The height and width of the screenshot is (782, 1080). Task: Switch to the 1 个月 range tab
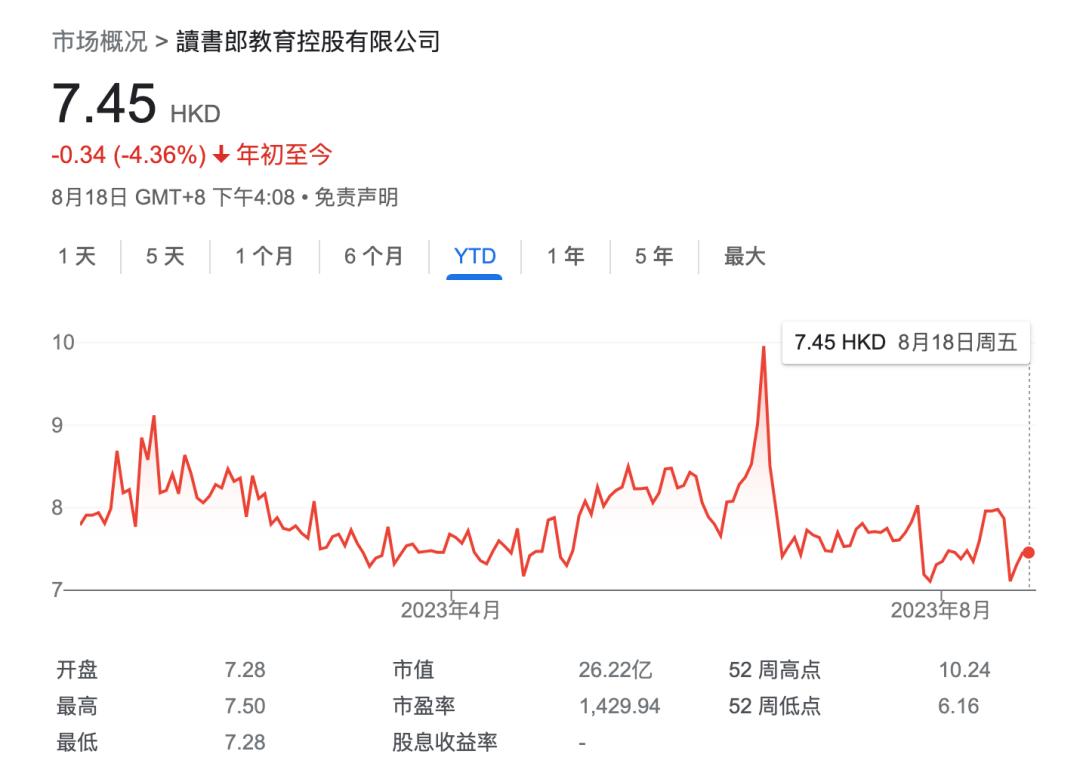click(264, 256)
